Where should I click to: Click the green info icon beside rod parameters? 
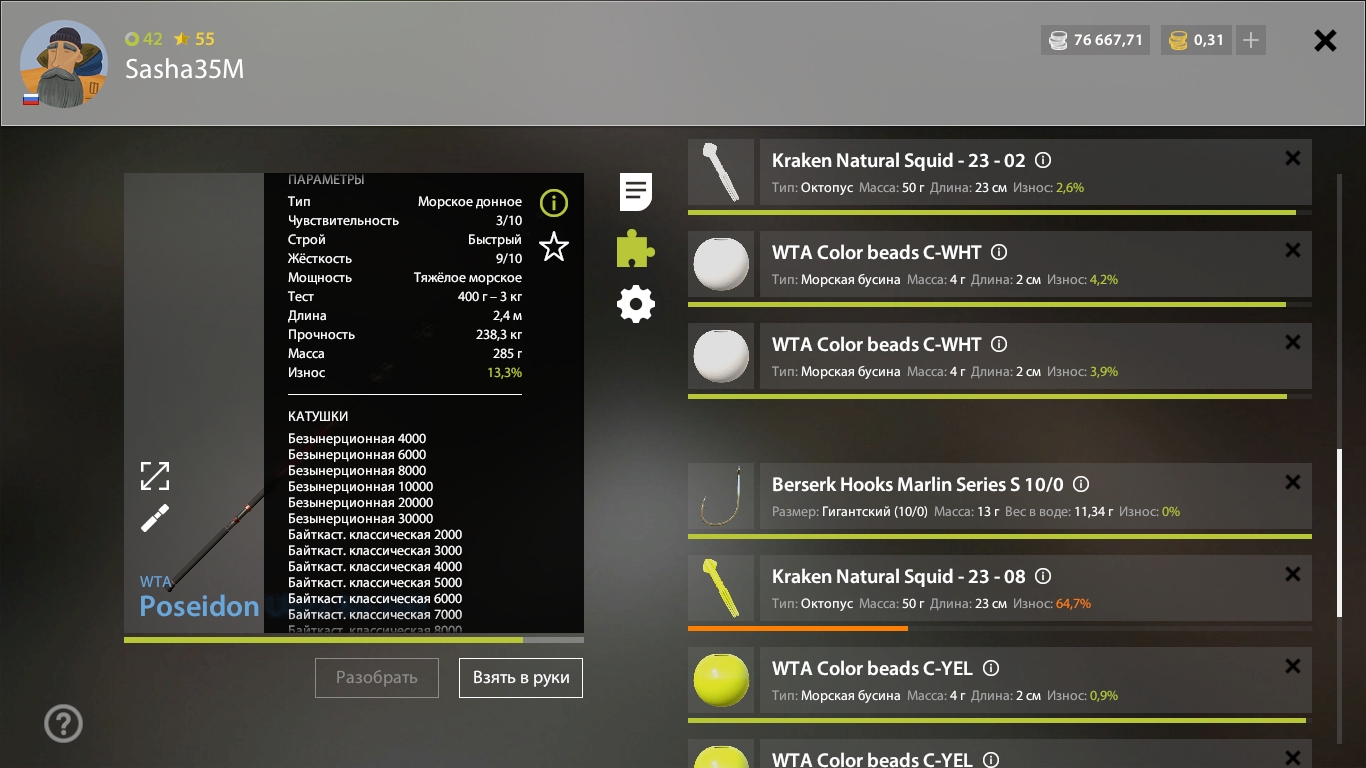[x=553, y=204]
